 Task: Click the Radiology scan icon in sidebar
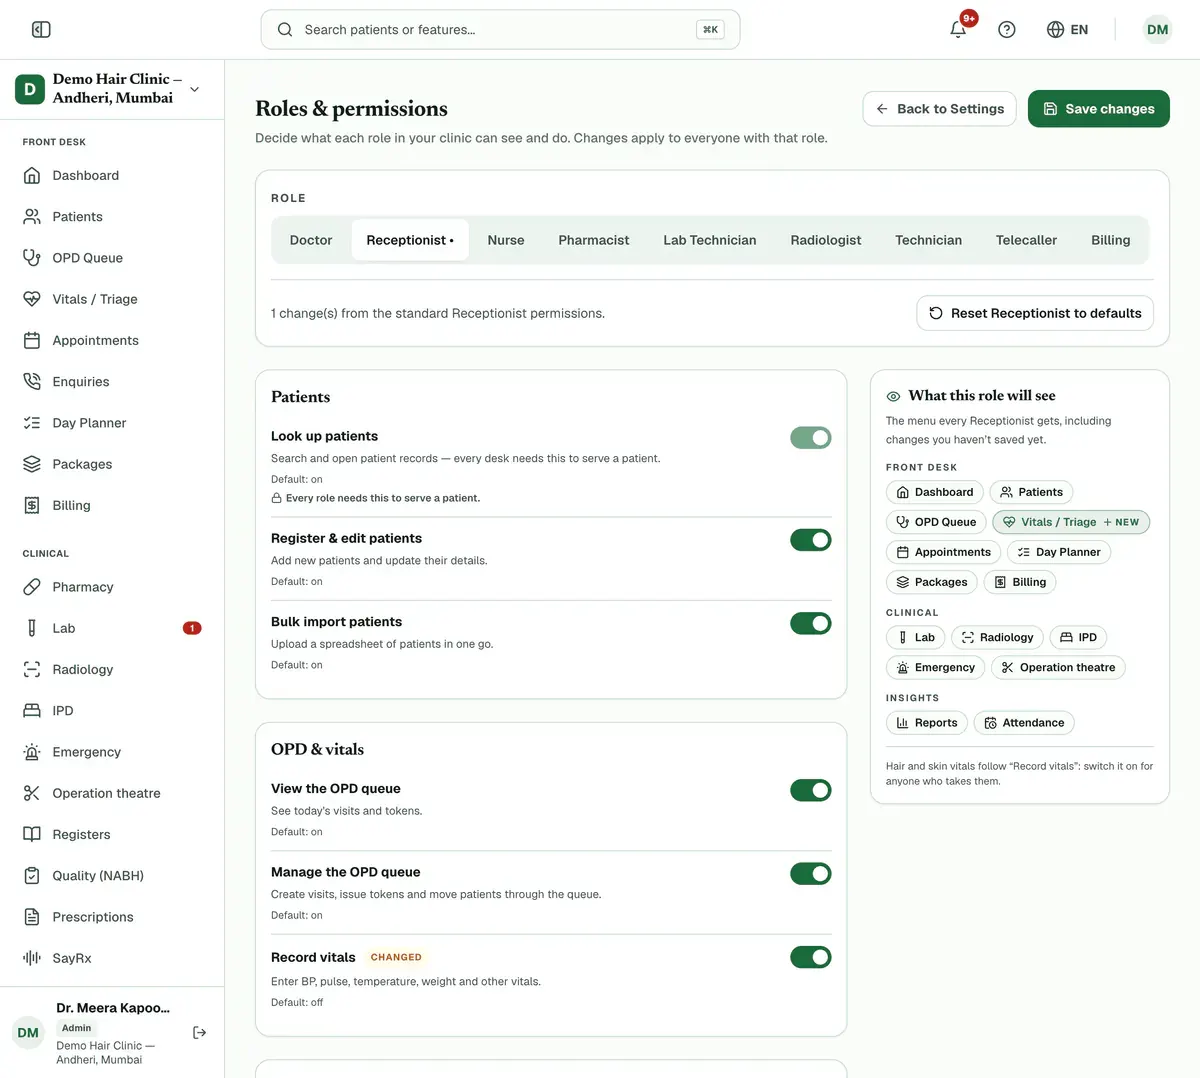click(32, 669)
